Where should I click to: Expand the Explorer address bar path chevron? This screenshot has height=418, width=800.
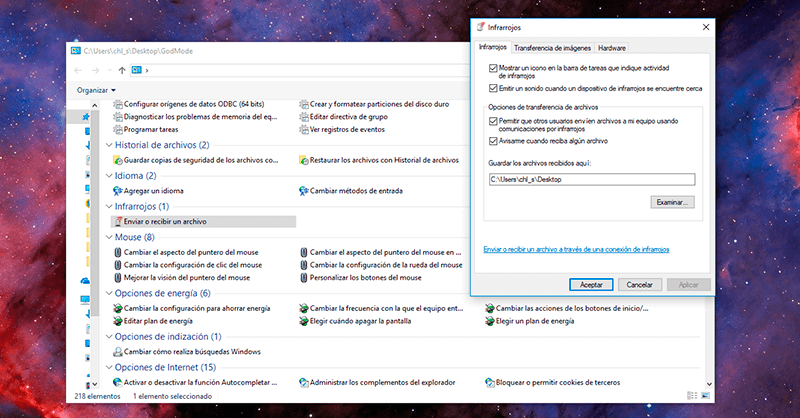click(x=147, y=70)
